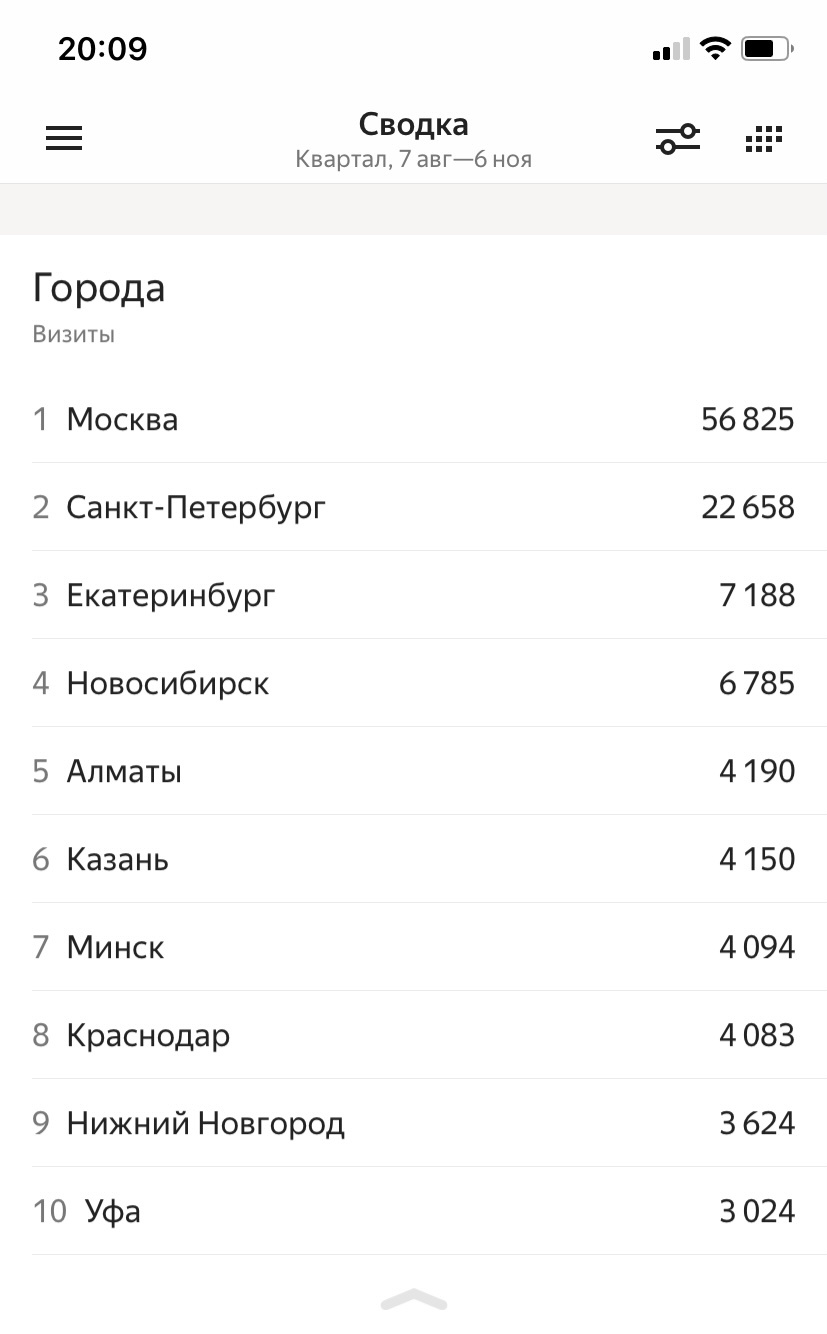The width and height of the screenshot is (827, 1334).
Task: Change the period Квартал, 7 авг—6 ноя
Action: [x=413, y=159]
